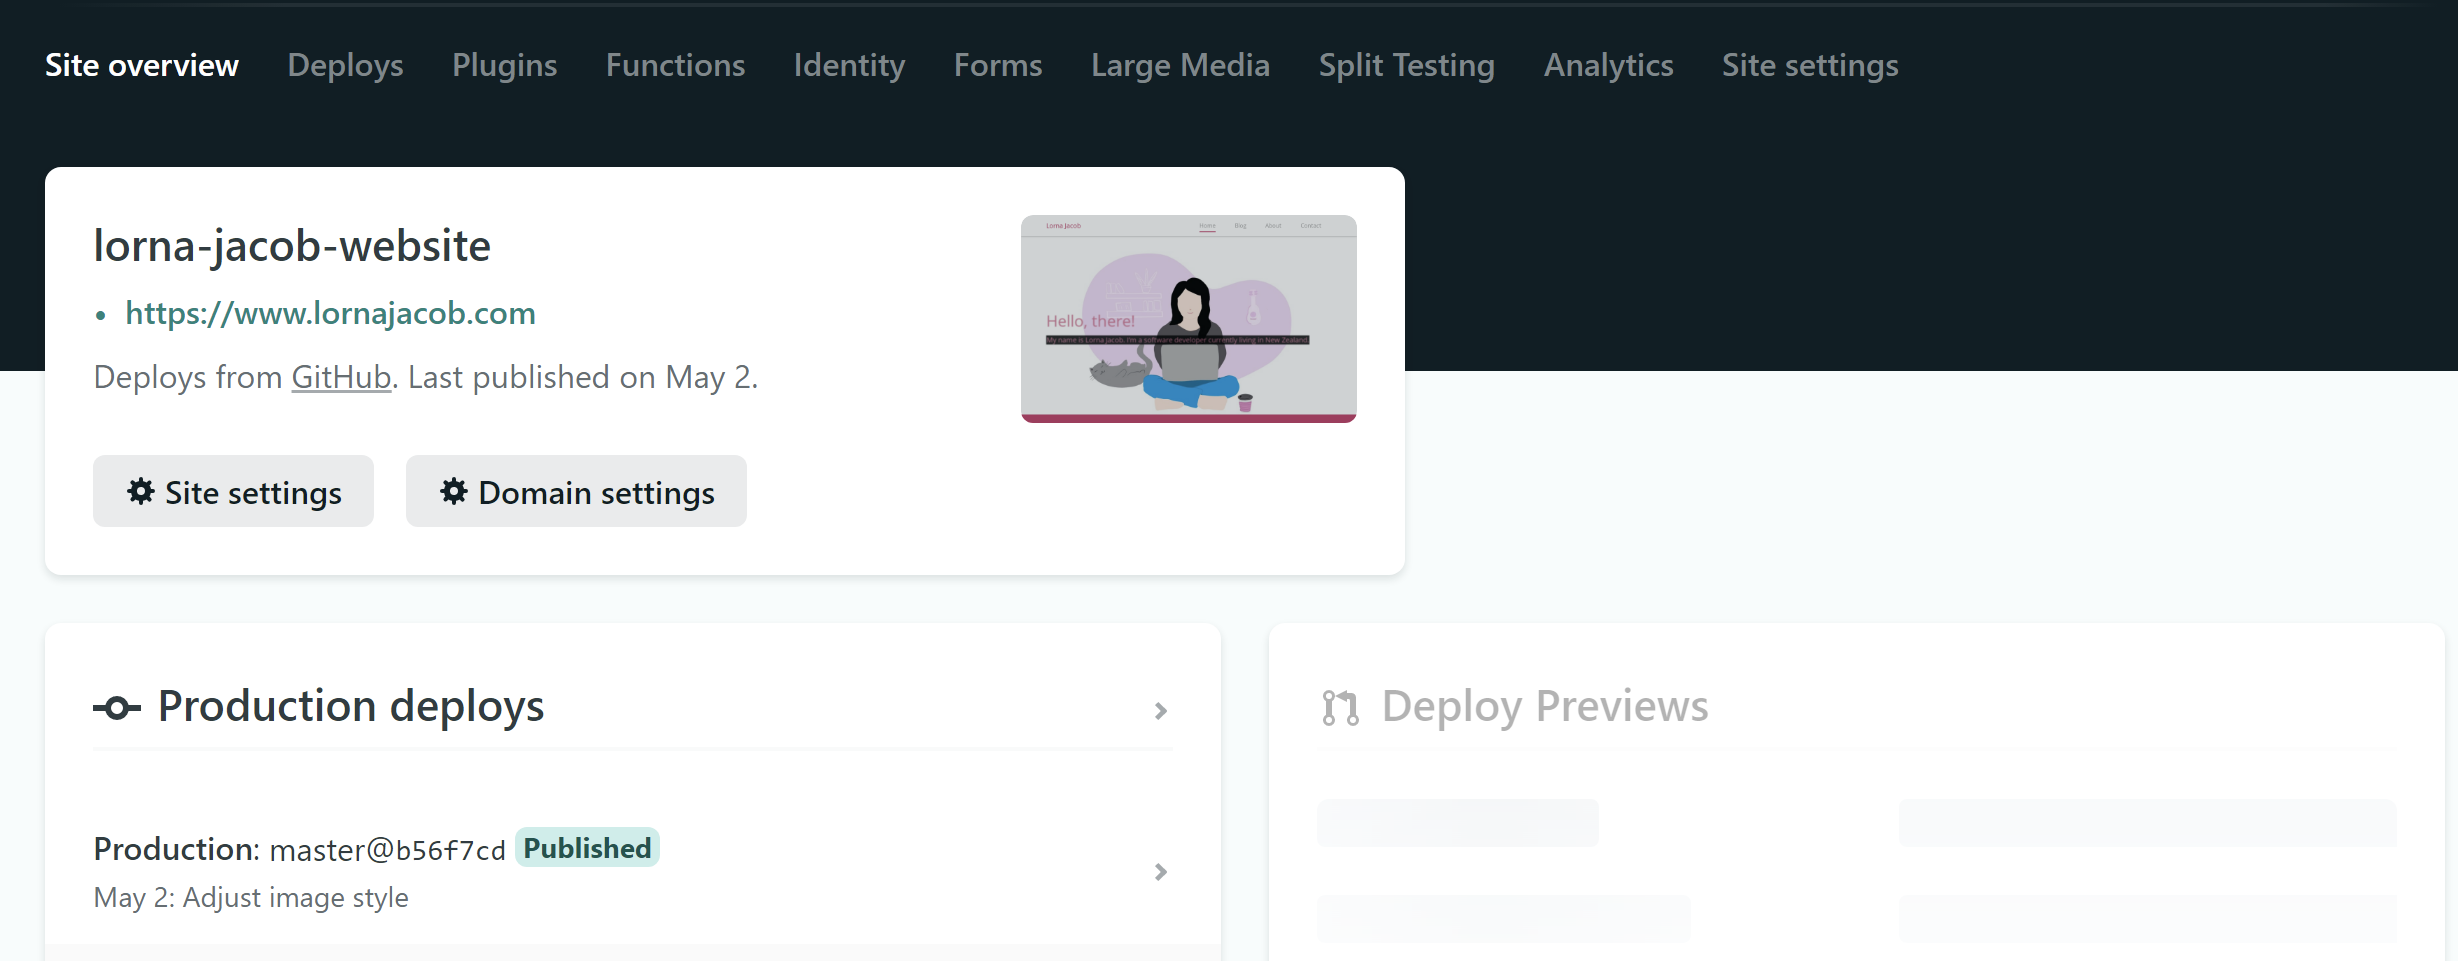Expand Production deploys via its chevron

[x=1161, y=711]
